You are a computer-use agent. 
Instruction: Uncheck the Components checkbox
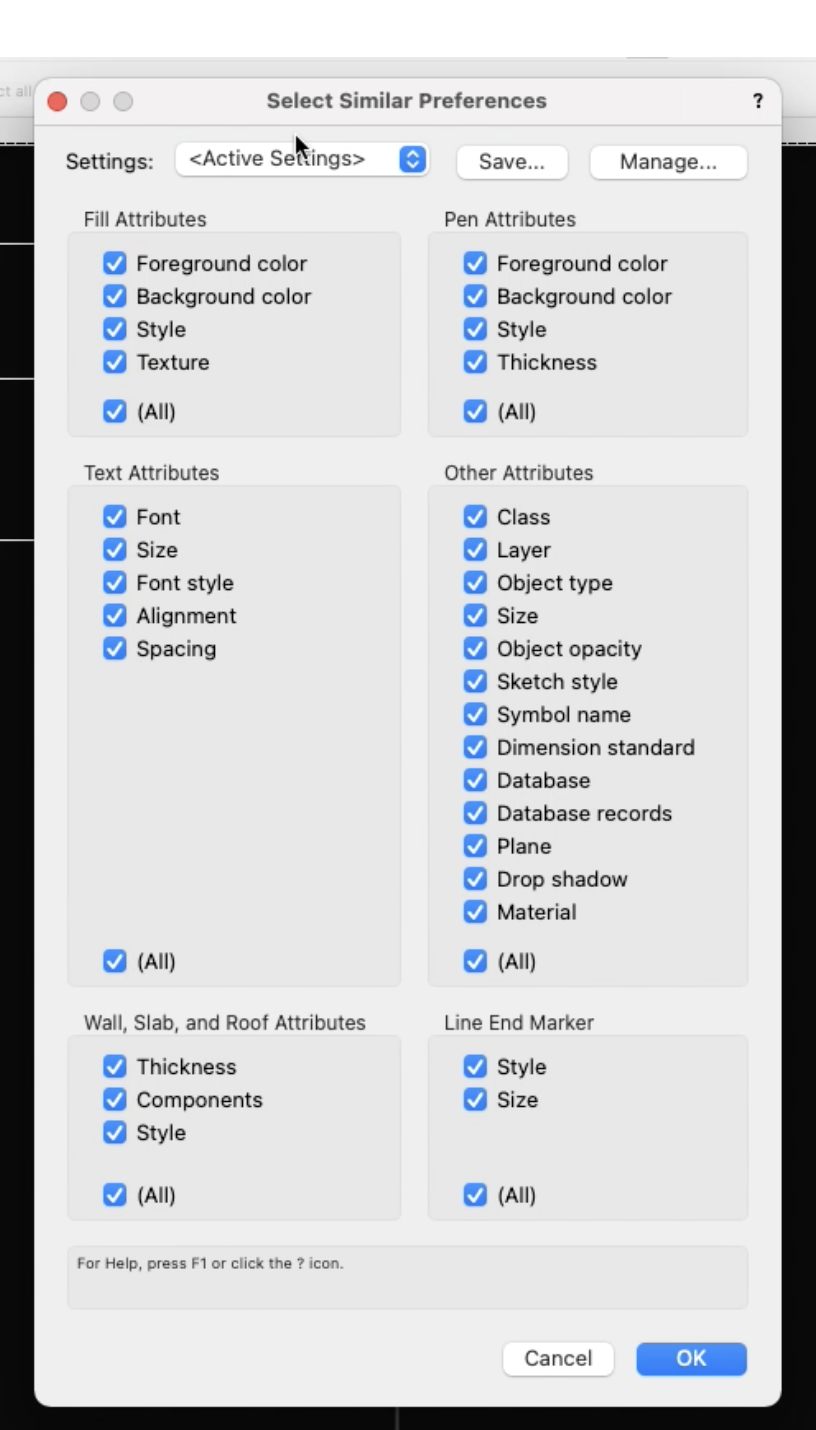point(115,1100)
